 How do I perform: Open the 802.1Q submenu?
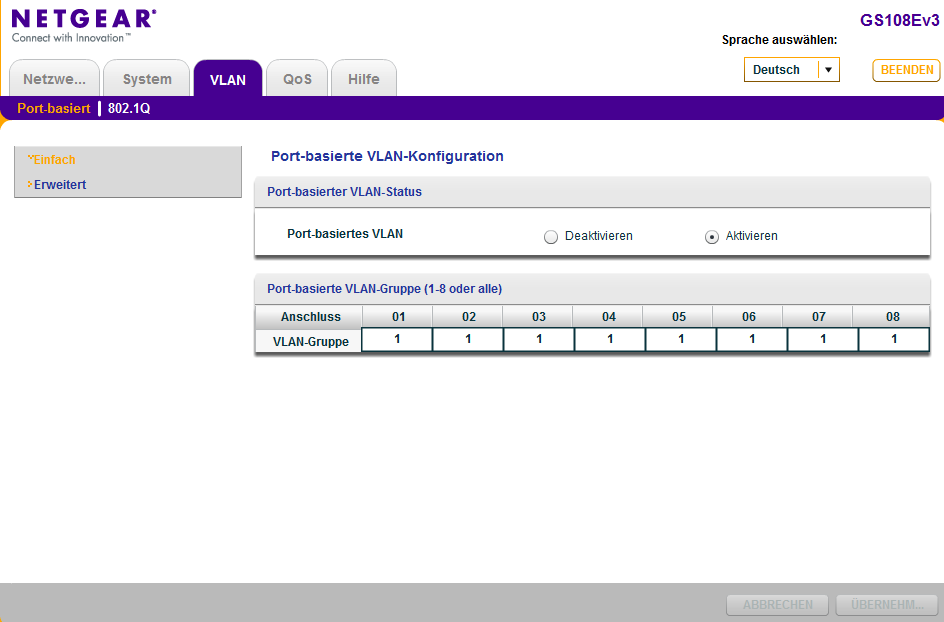[x=129, y=108]
